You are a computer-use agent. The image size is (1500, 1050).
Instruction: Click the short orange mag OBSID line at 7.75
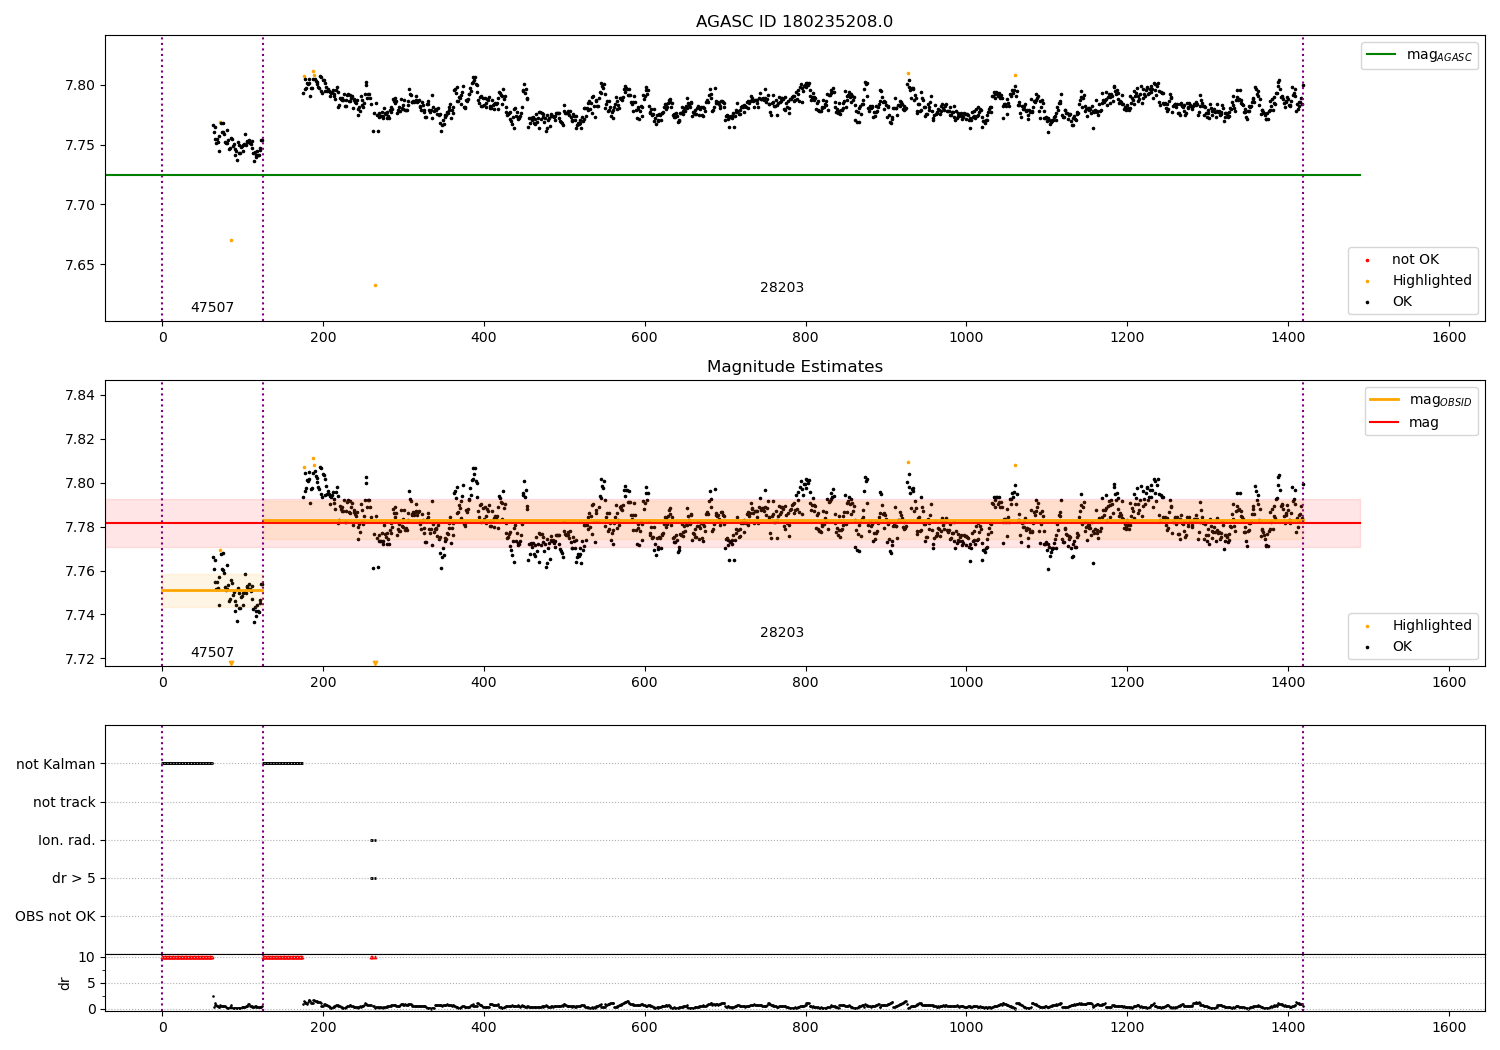pos(212,590)
